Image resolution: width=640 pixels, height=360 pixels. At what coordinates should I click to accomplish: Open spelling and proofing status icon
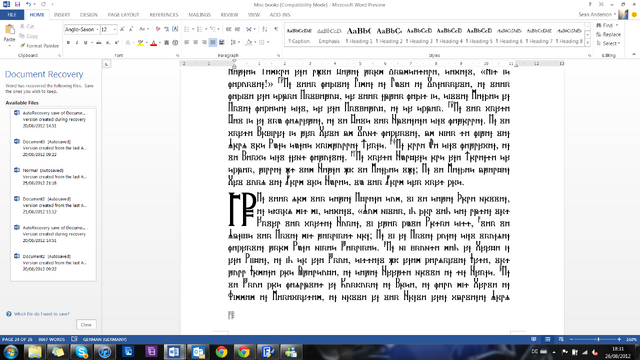[x=74, y=339]
